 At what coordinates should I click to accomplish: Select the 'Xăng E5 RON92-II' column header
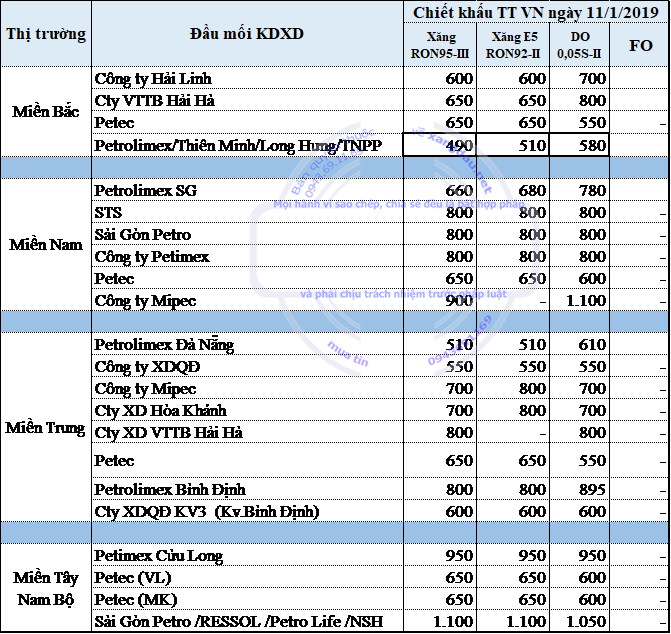pos(513,45)
